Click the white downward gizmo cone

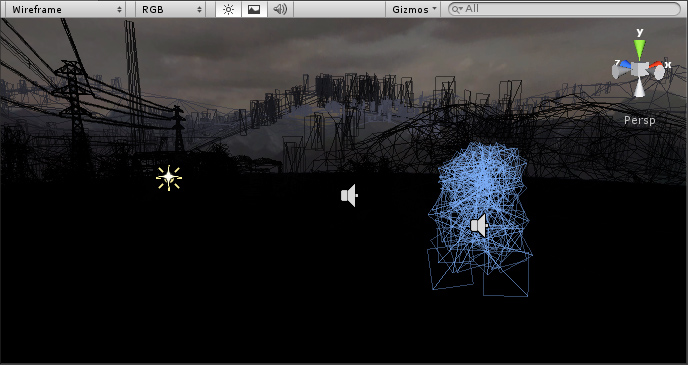click(640, 88)
